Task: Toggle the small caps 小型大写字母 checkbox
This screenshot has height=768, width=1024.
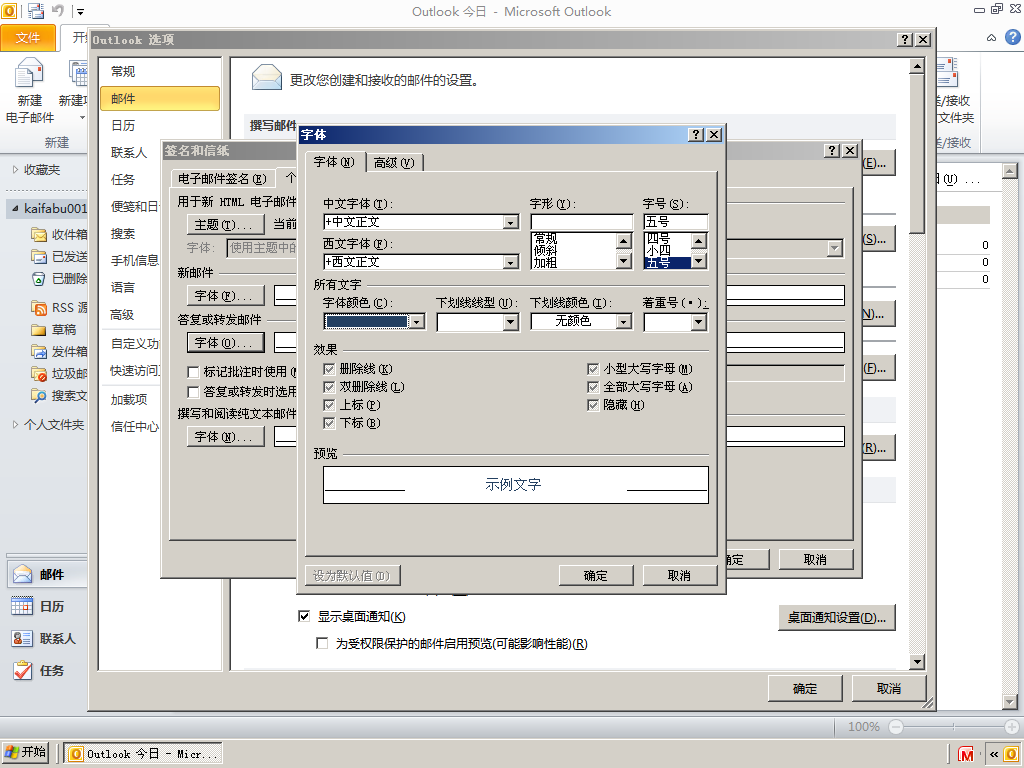Action: pyautogui.click(x=593, y=369)
